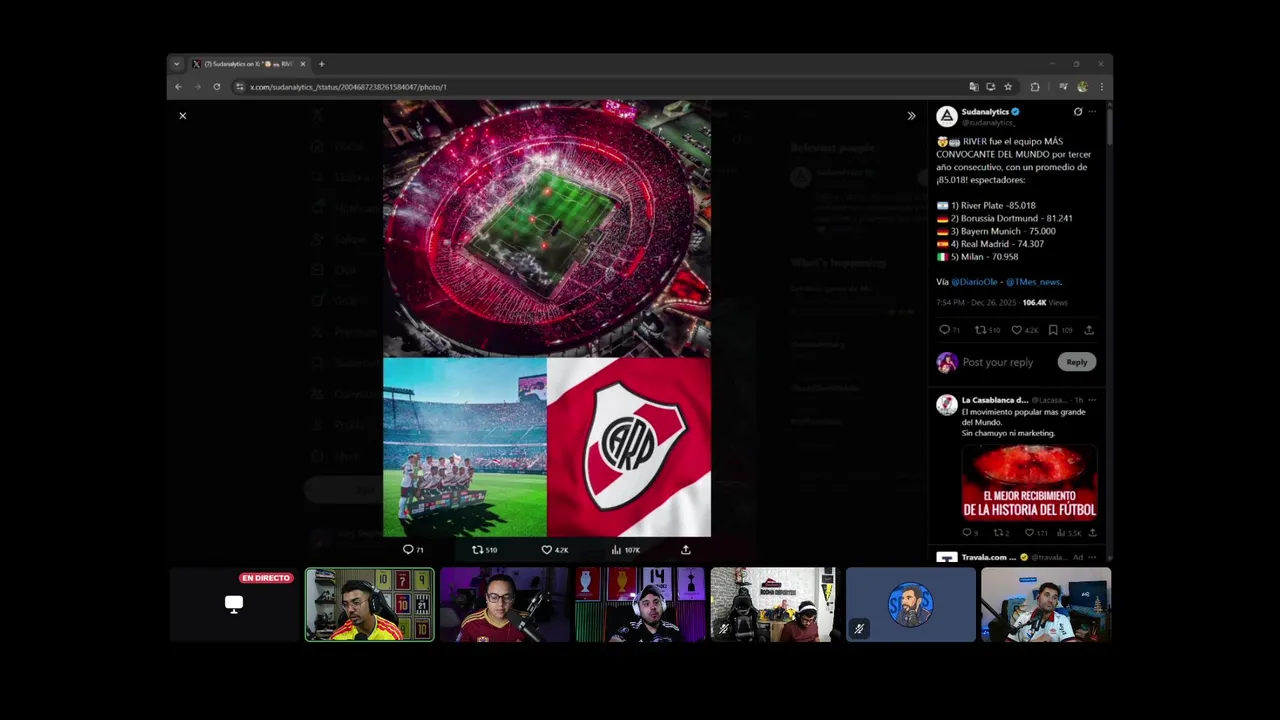Screen dimensions: 1280x720
Task: Bookmark this page with the star icon
Action: point(1008,87)
